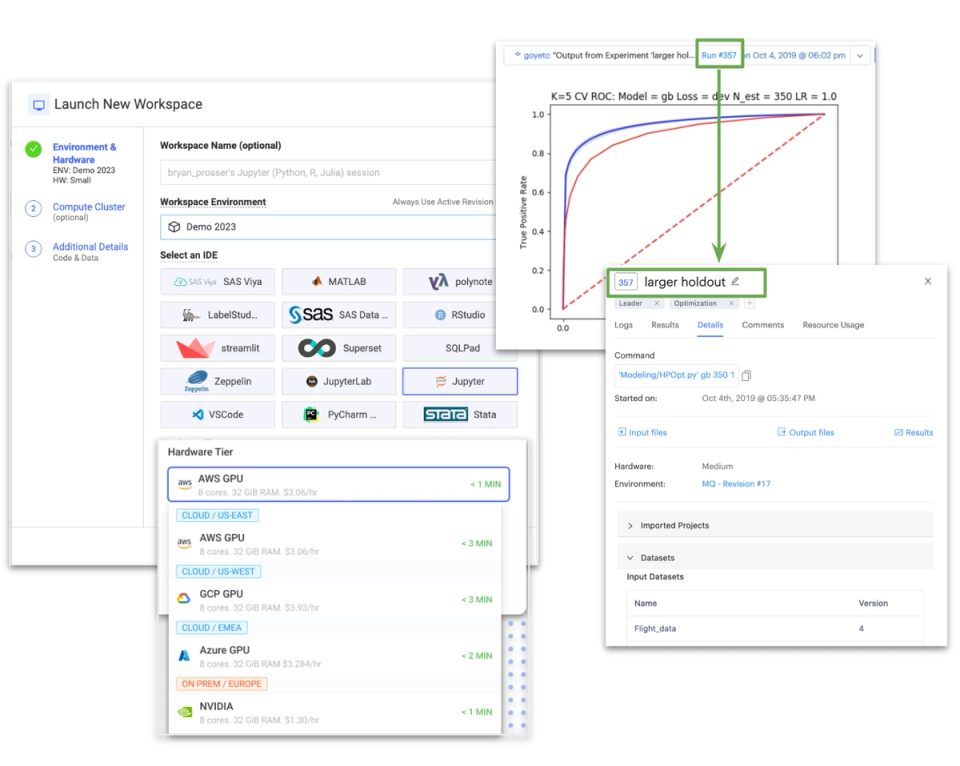Screen dimensions: 960x766
Task: Choose Azure GPU hardware tier
Action: 335,656
